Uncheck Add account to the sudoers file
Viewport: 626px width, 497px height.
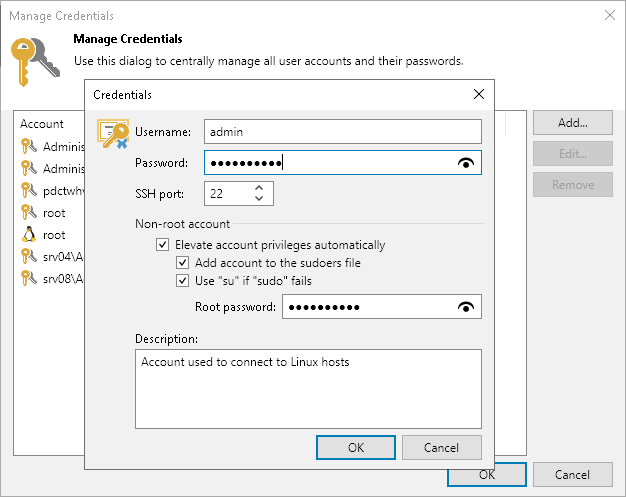pyautogui.click(x=182, y=263)
